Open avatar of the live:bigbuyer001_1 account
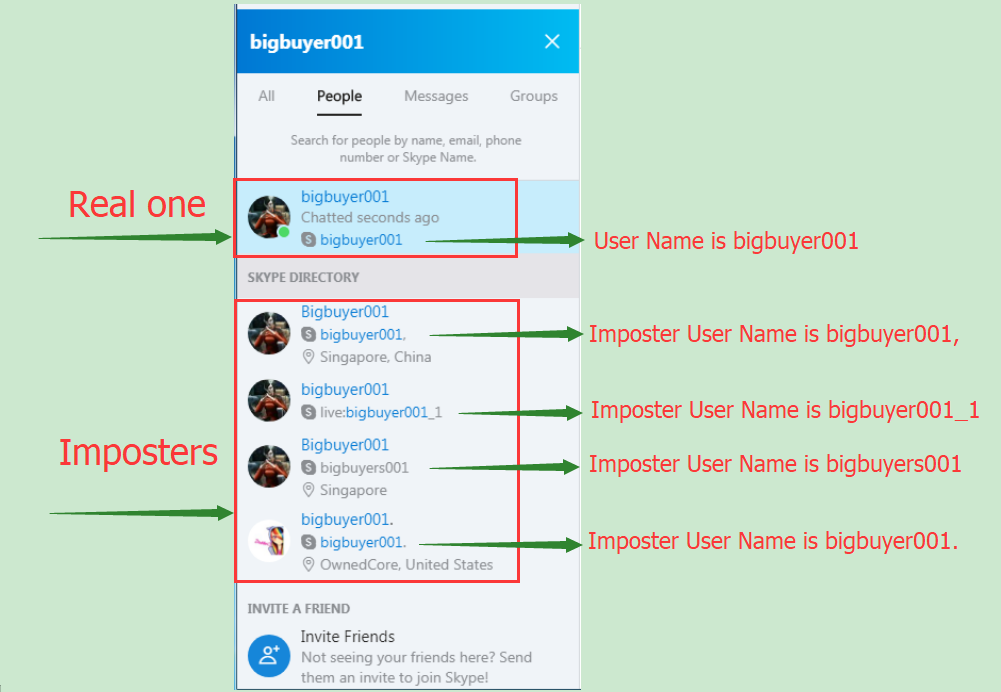 pos(269,400)
